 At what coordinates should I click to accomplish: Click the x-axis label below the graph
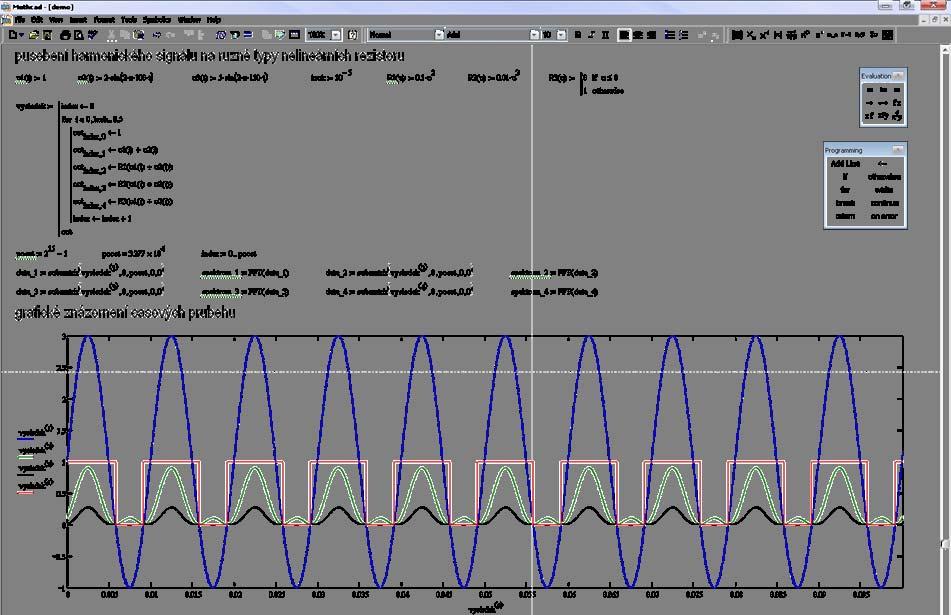[x=485, y=607]
